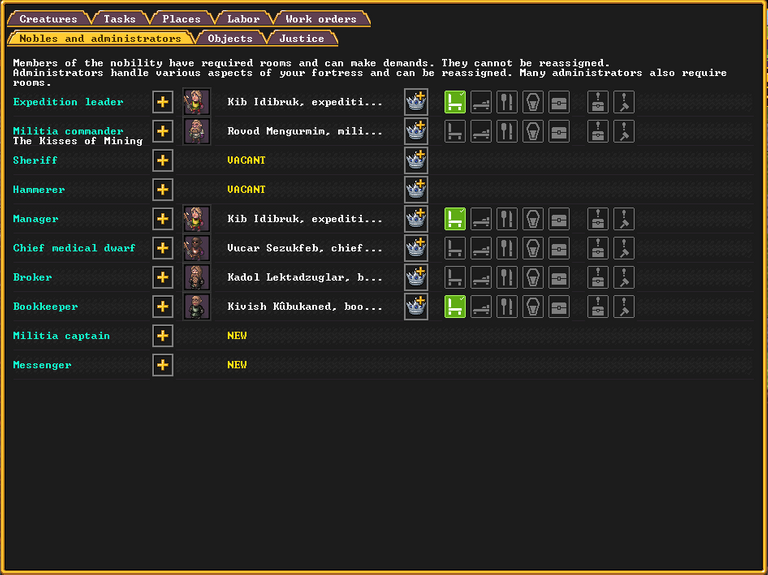Click hammer demand icon for Chief medical dwarf
Image resolution: width=768 pixels, height=575 pixels.
[x=624, y=248]
